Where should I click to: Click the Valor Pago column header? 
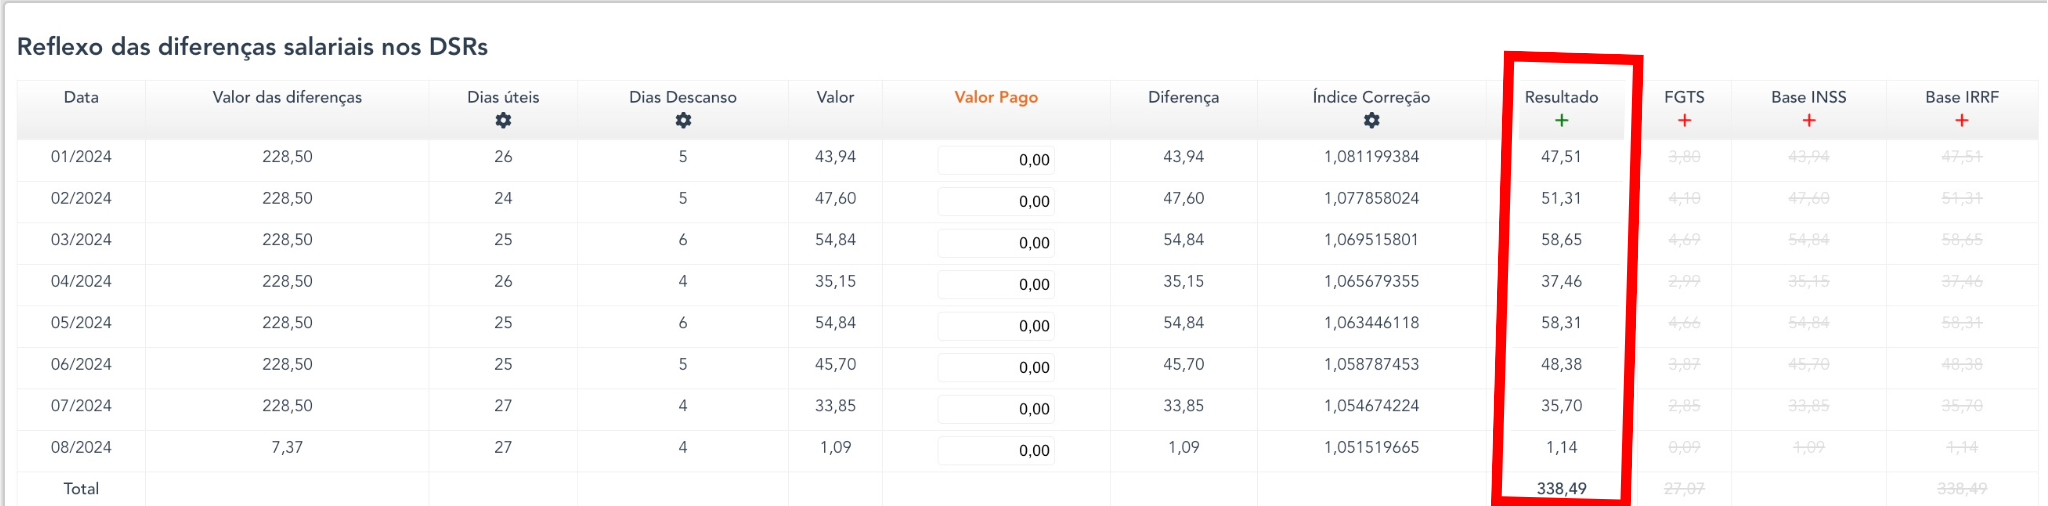[x=995, y=97]
